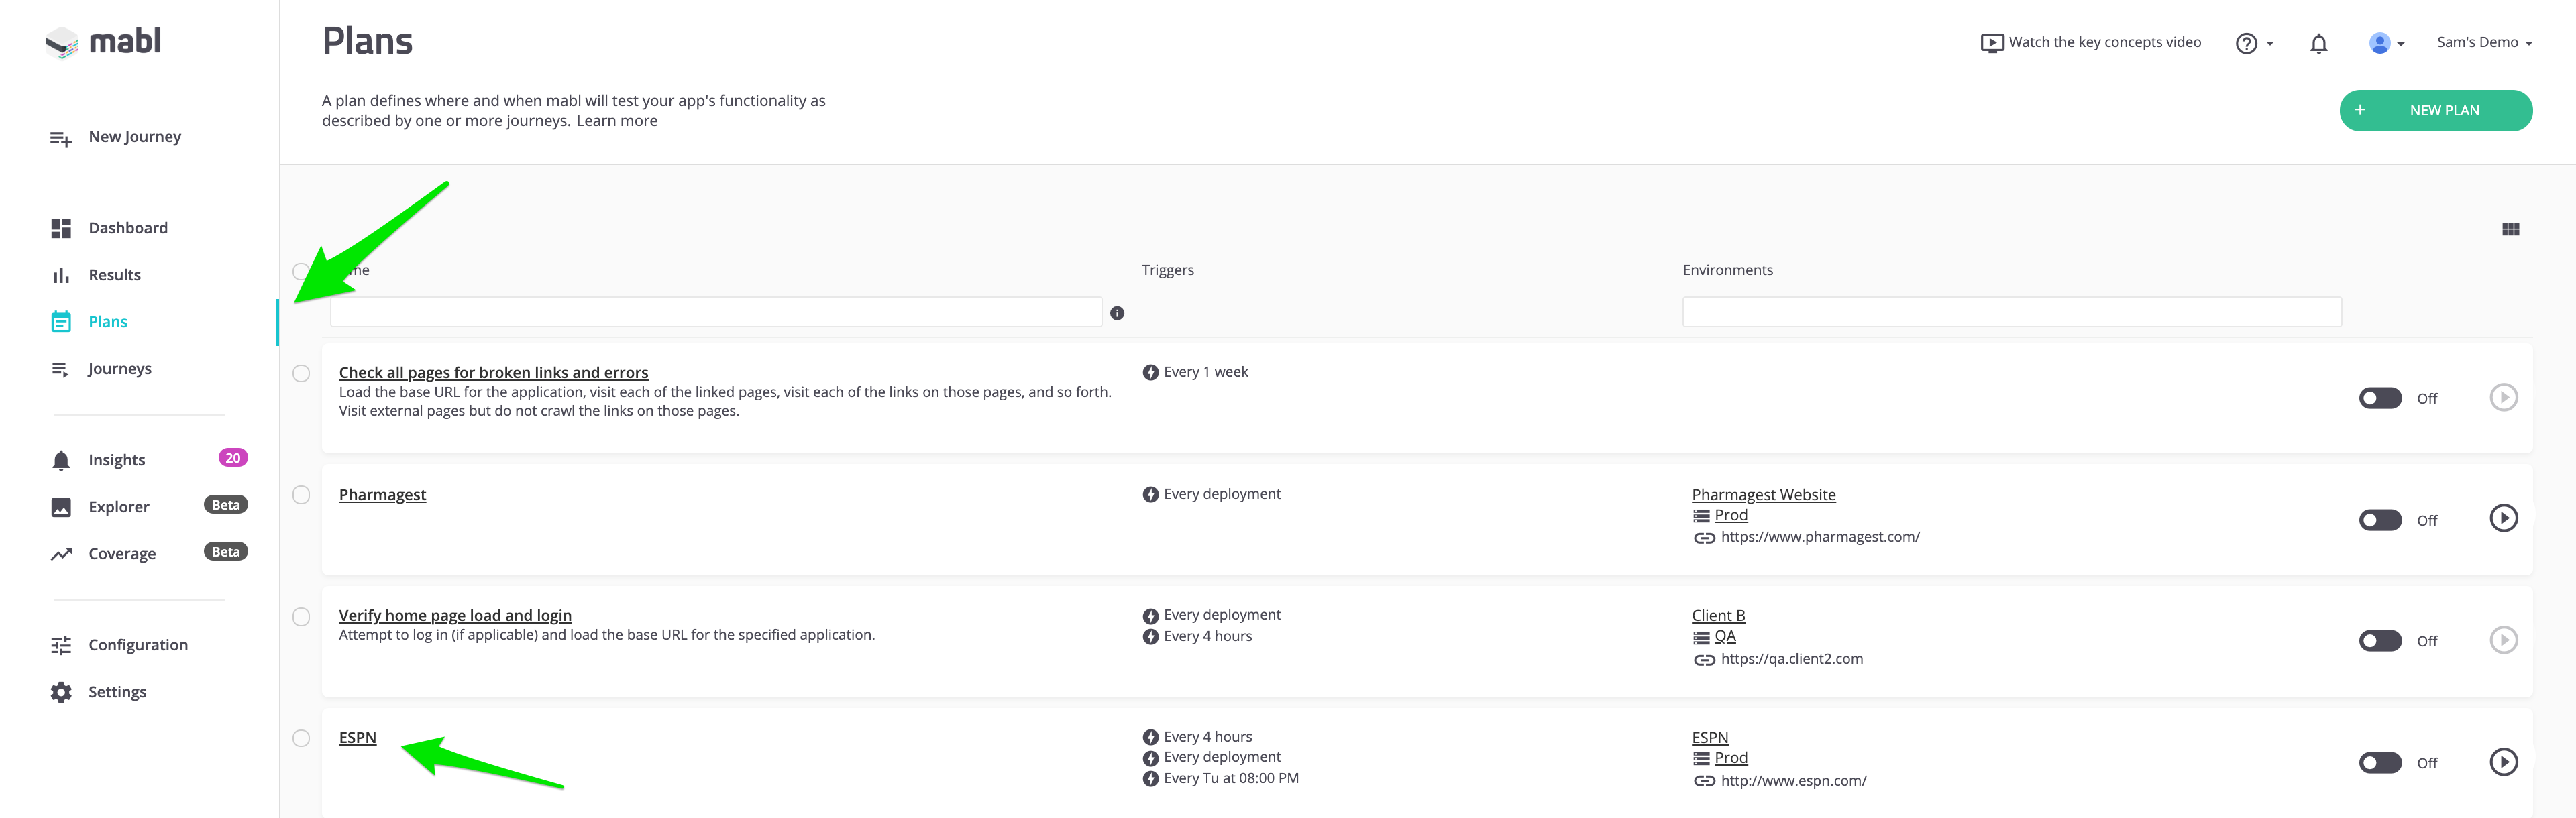Open Insights with 20 badge

(117, 460)
